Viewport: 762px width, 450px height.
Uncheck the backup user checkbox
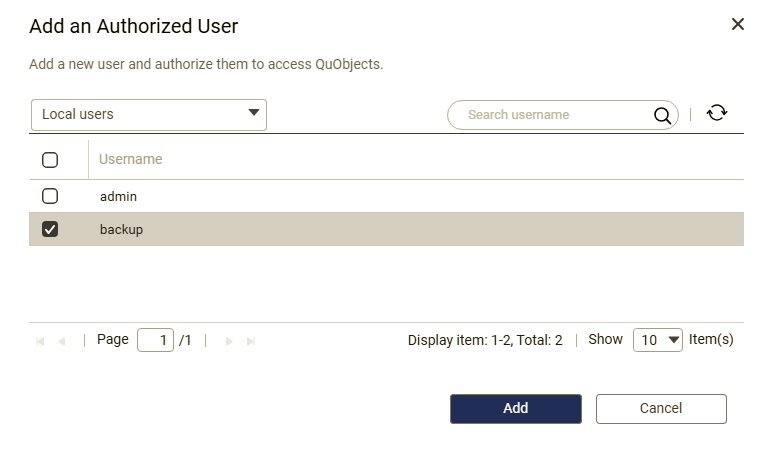pos(50,229)
